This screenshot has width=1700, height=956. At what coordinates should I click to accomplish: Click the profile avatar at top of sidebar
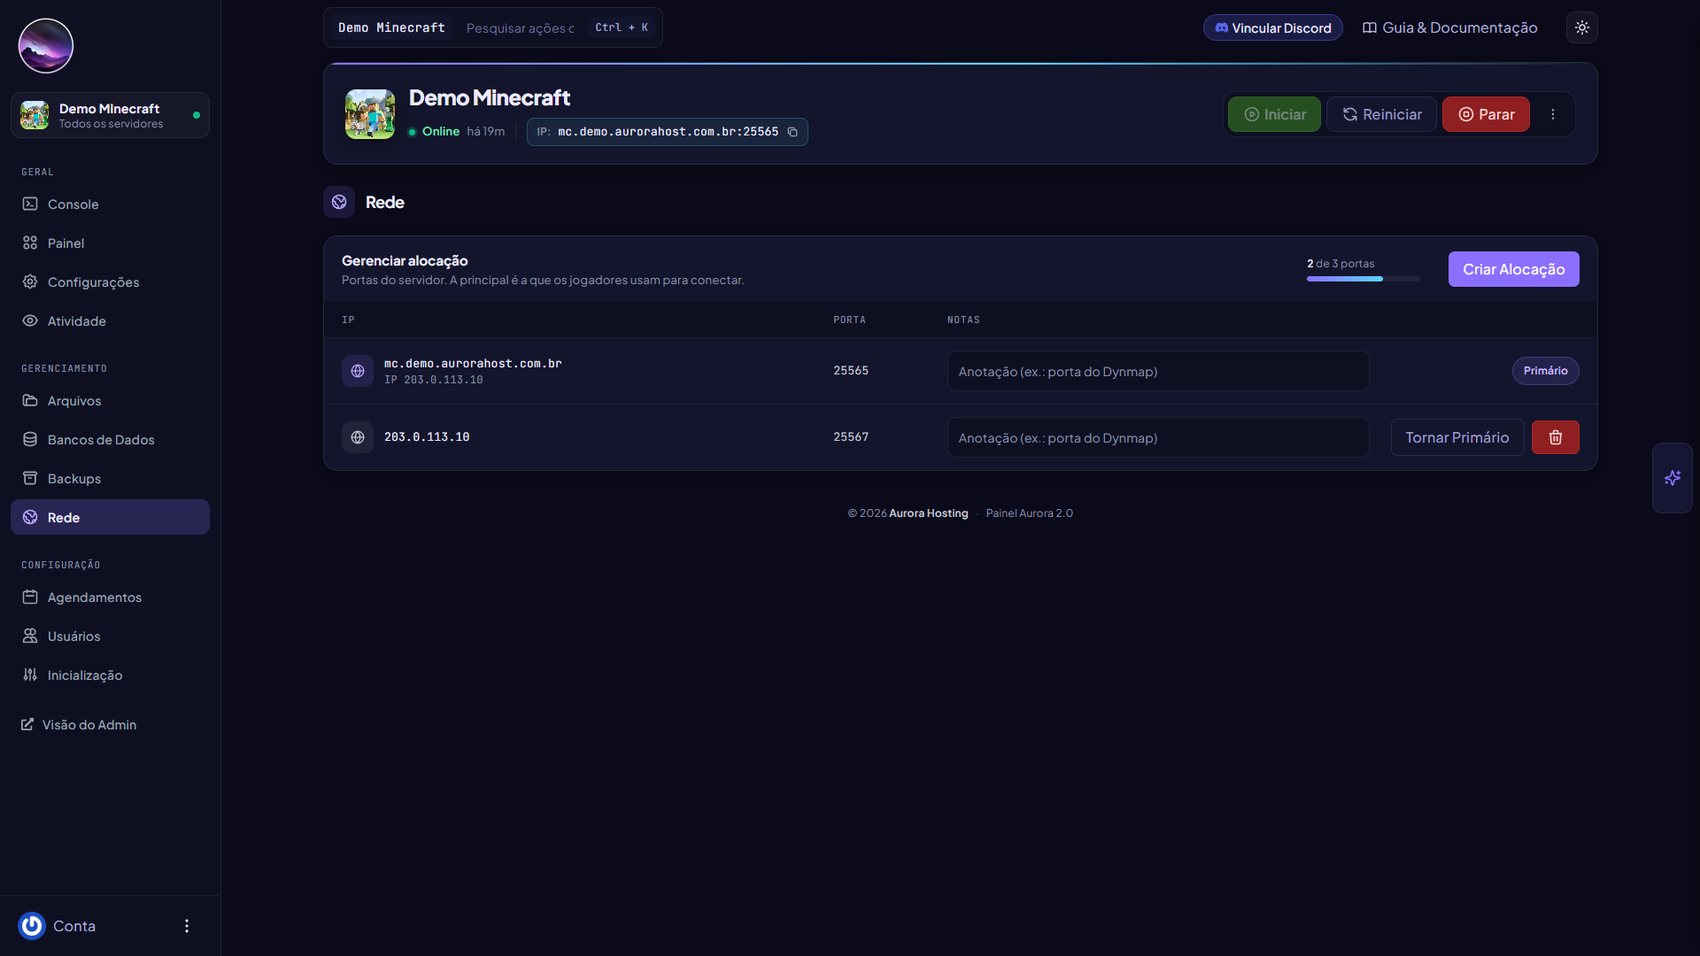(x=46, y=46)
